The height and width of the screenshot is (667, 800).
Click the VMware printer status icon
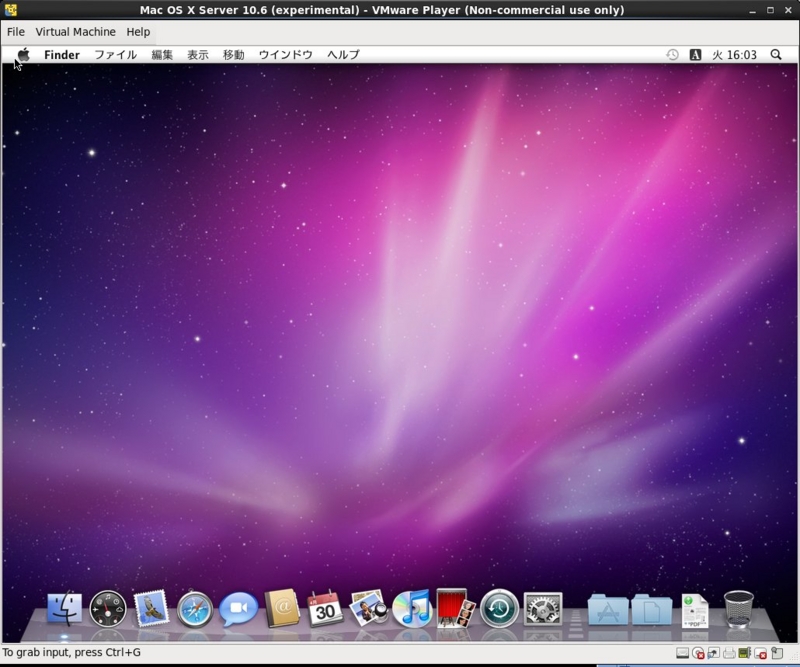pos(729,653)
